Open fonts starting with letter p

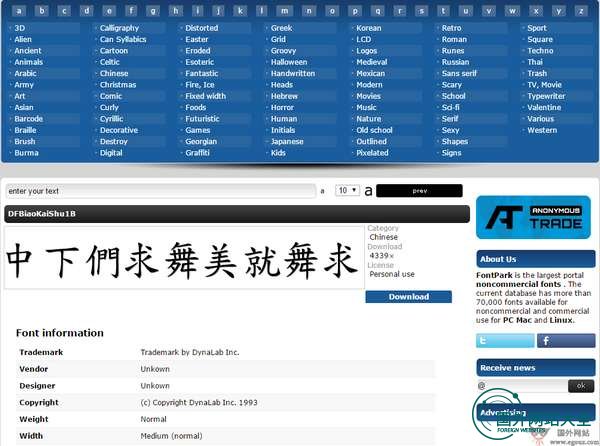coord(355,11)
